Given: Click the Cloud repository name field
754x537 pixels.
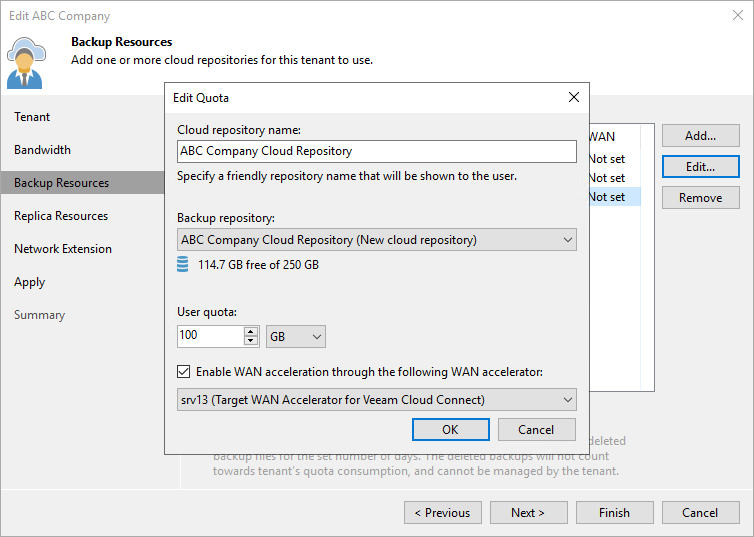Looking at the screenshot, I should [377, 151].
